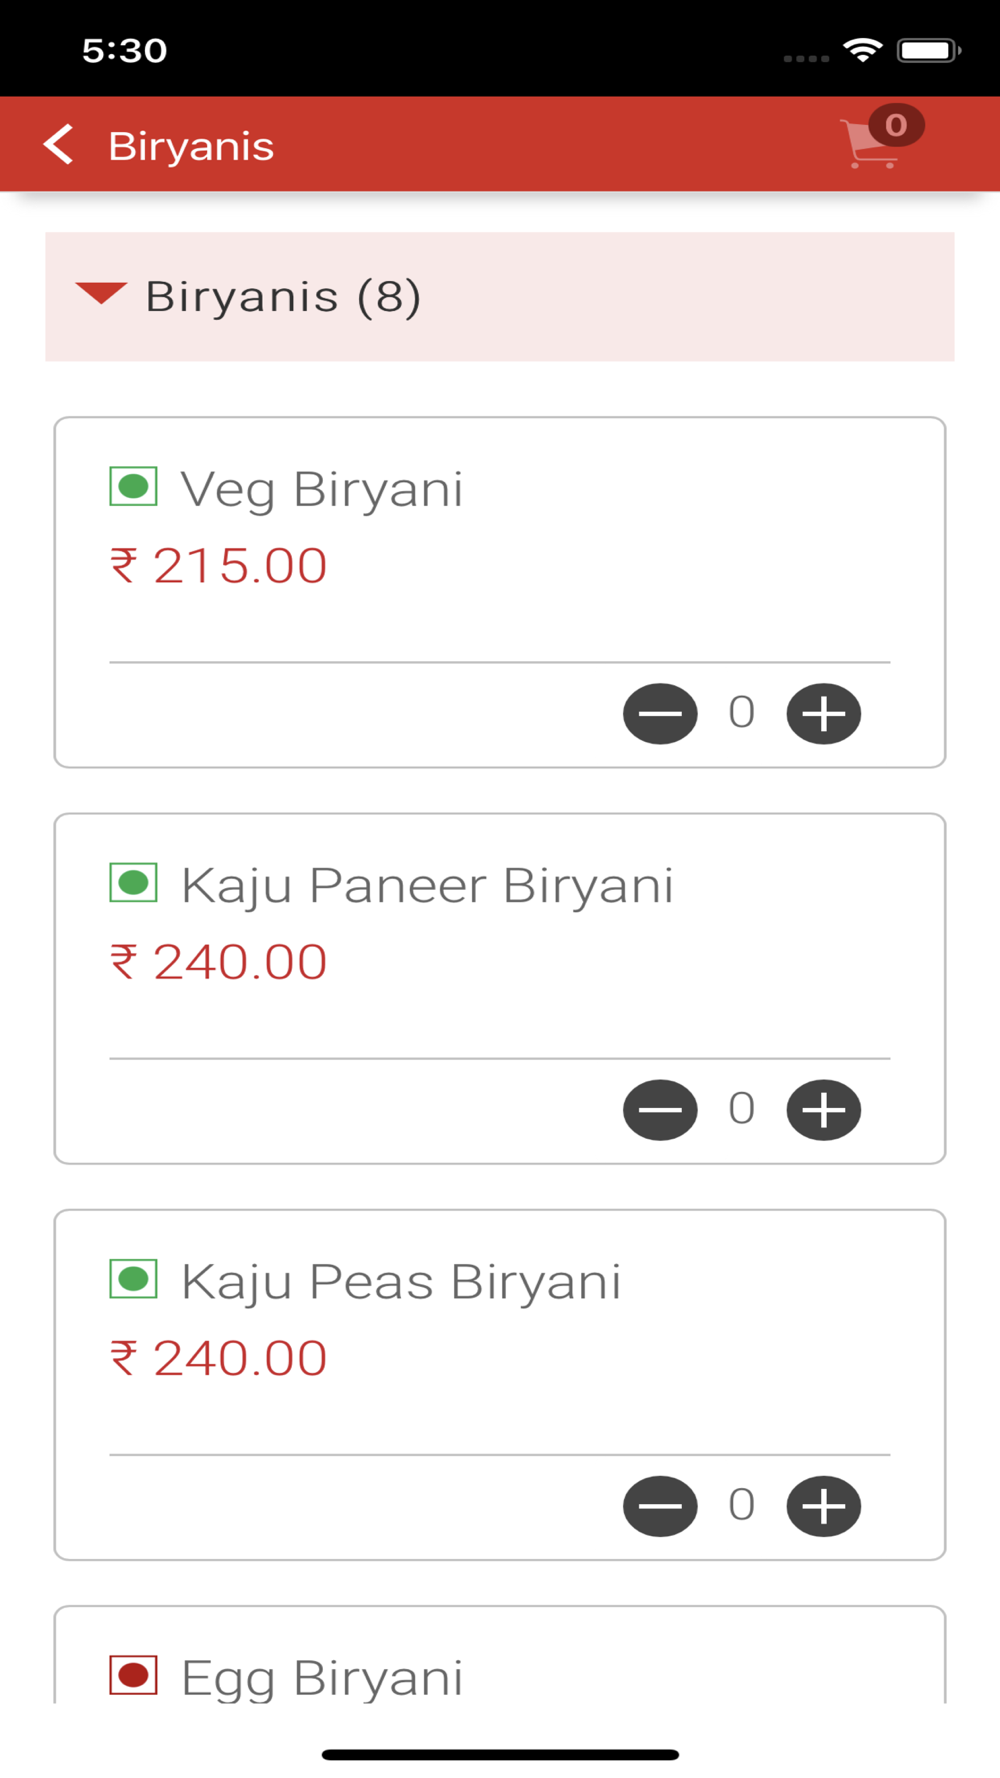
Task: Remove one Kaju Paneer Biryani
Action: pos(660,1110)
